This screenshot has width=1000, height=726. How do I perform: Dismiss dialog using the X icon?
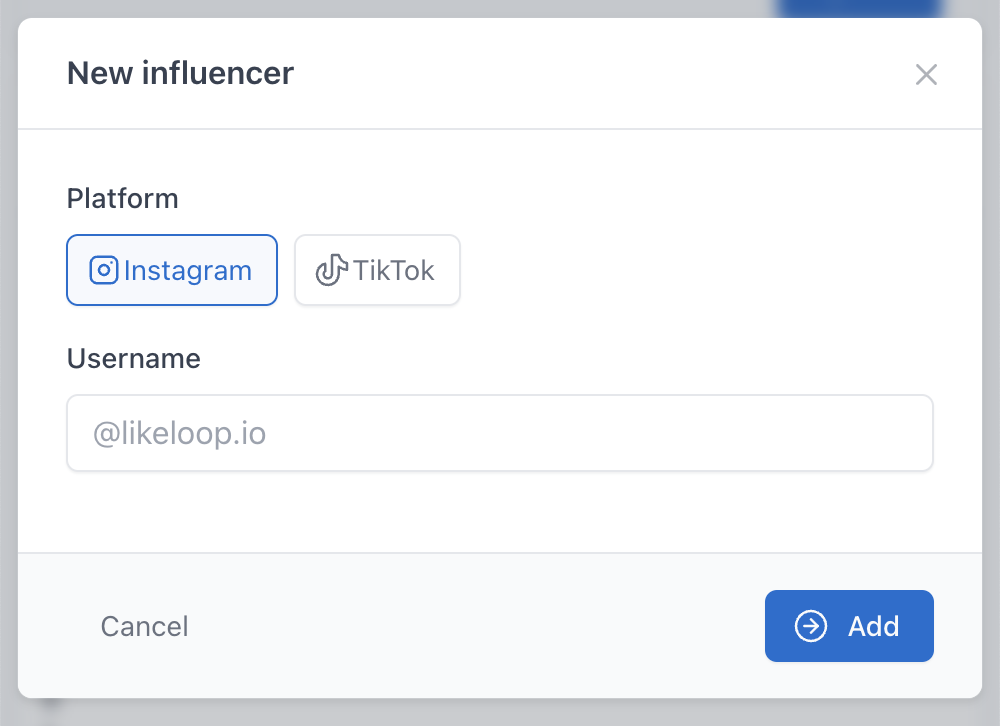(x=926, y=74)
